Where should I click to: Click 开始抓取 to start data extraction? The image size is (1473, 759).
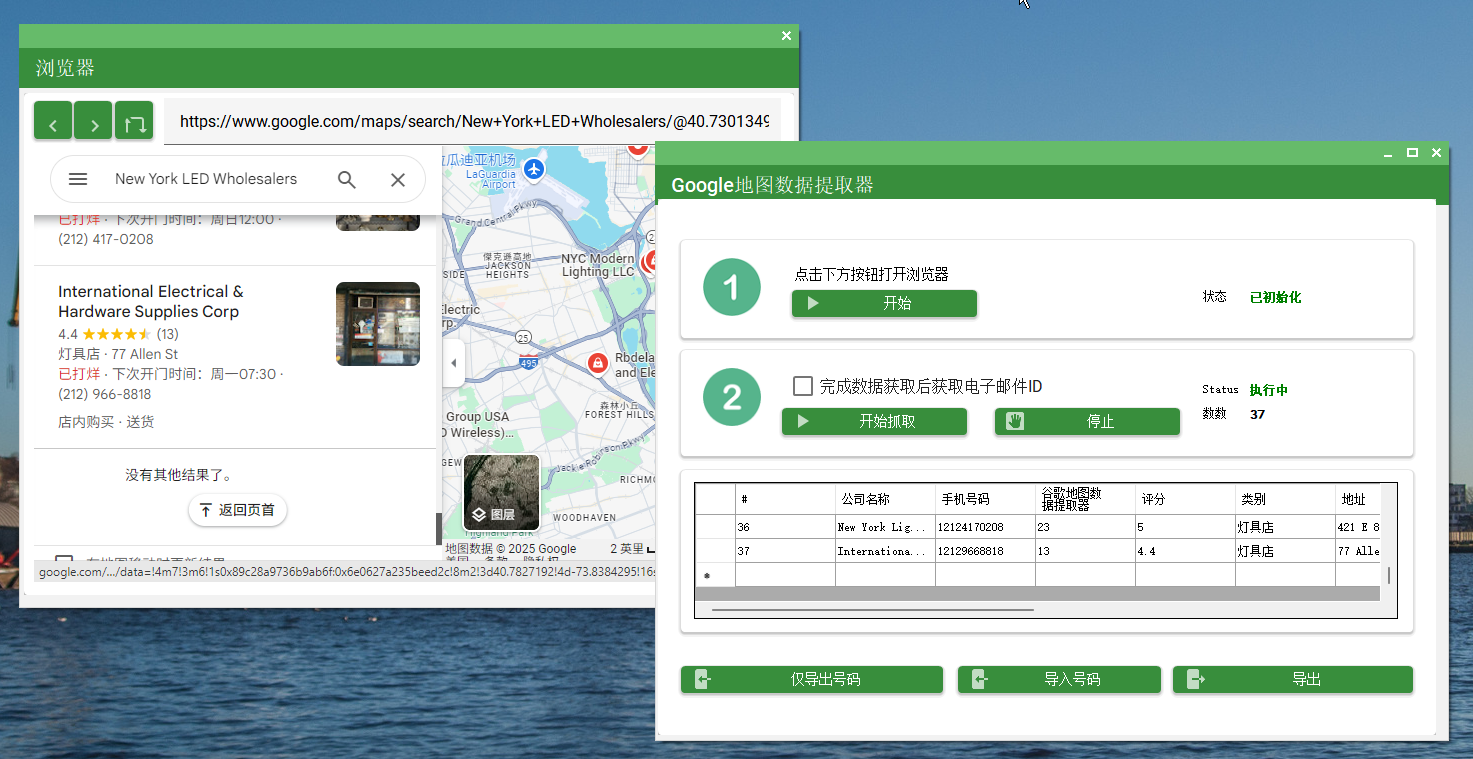[874, 421]
